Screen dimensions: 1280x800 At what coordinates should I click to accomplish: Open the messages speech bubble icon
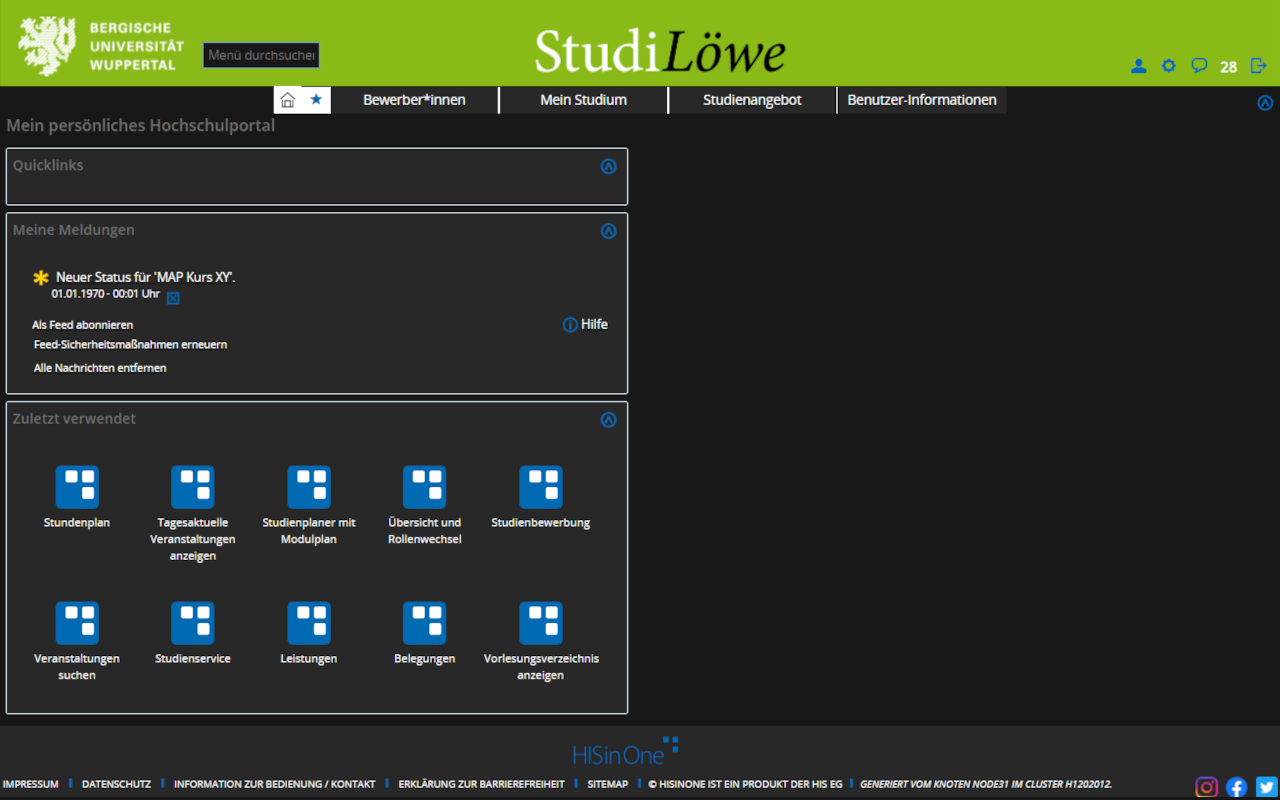[x=1199, y=66]
